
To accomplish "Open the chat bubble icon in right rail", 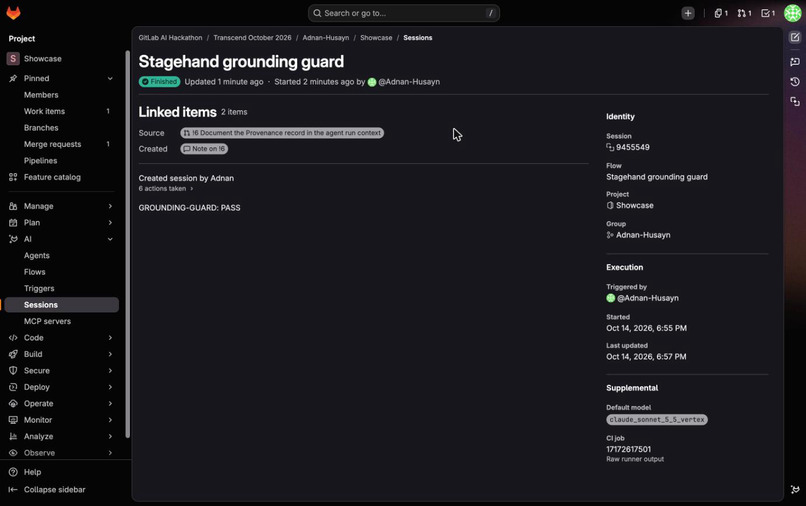I will click(795, 62).
